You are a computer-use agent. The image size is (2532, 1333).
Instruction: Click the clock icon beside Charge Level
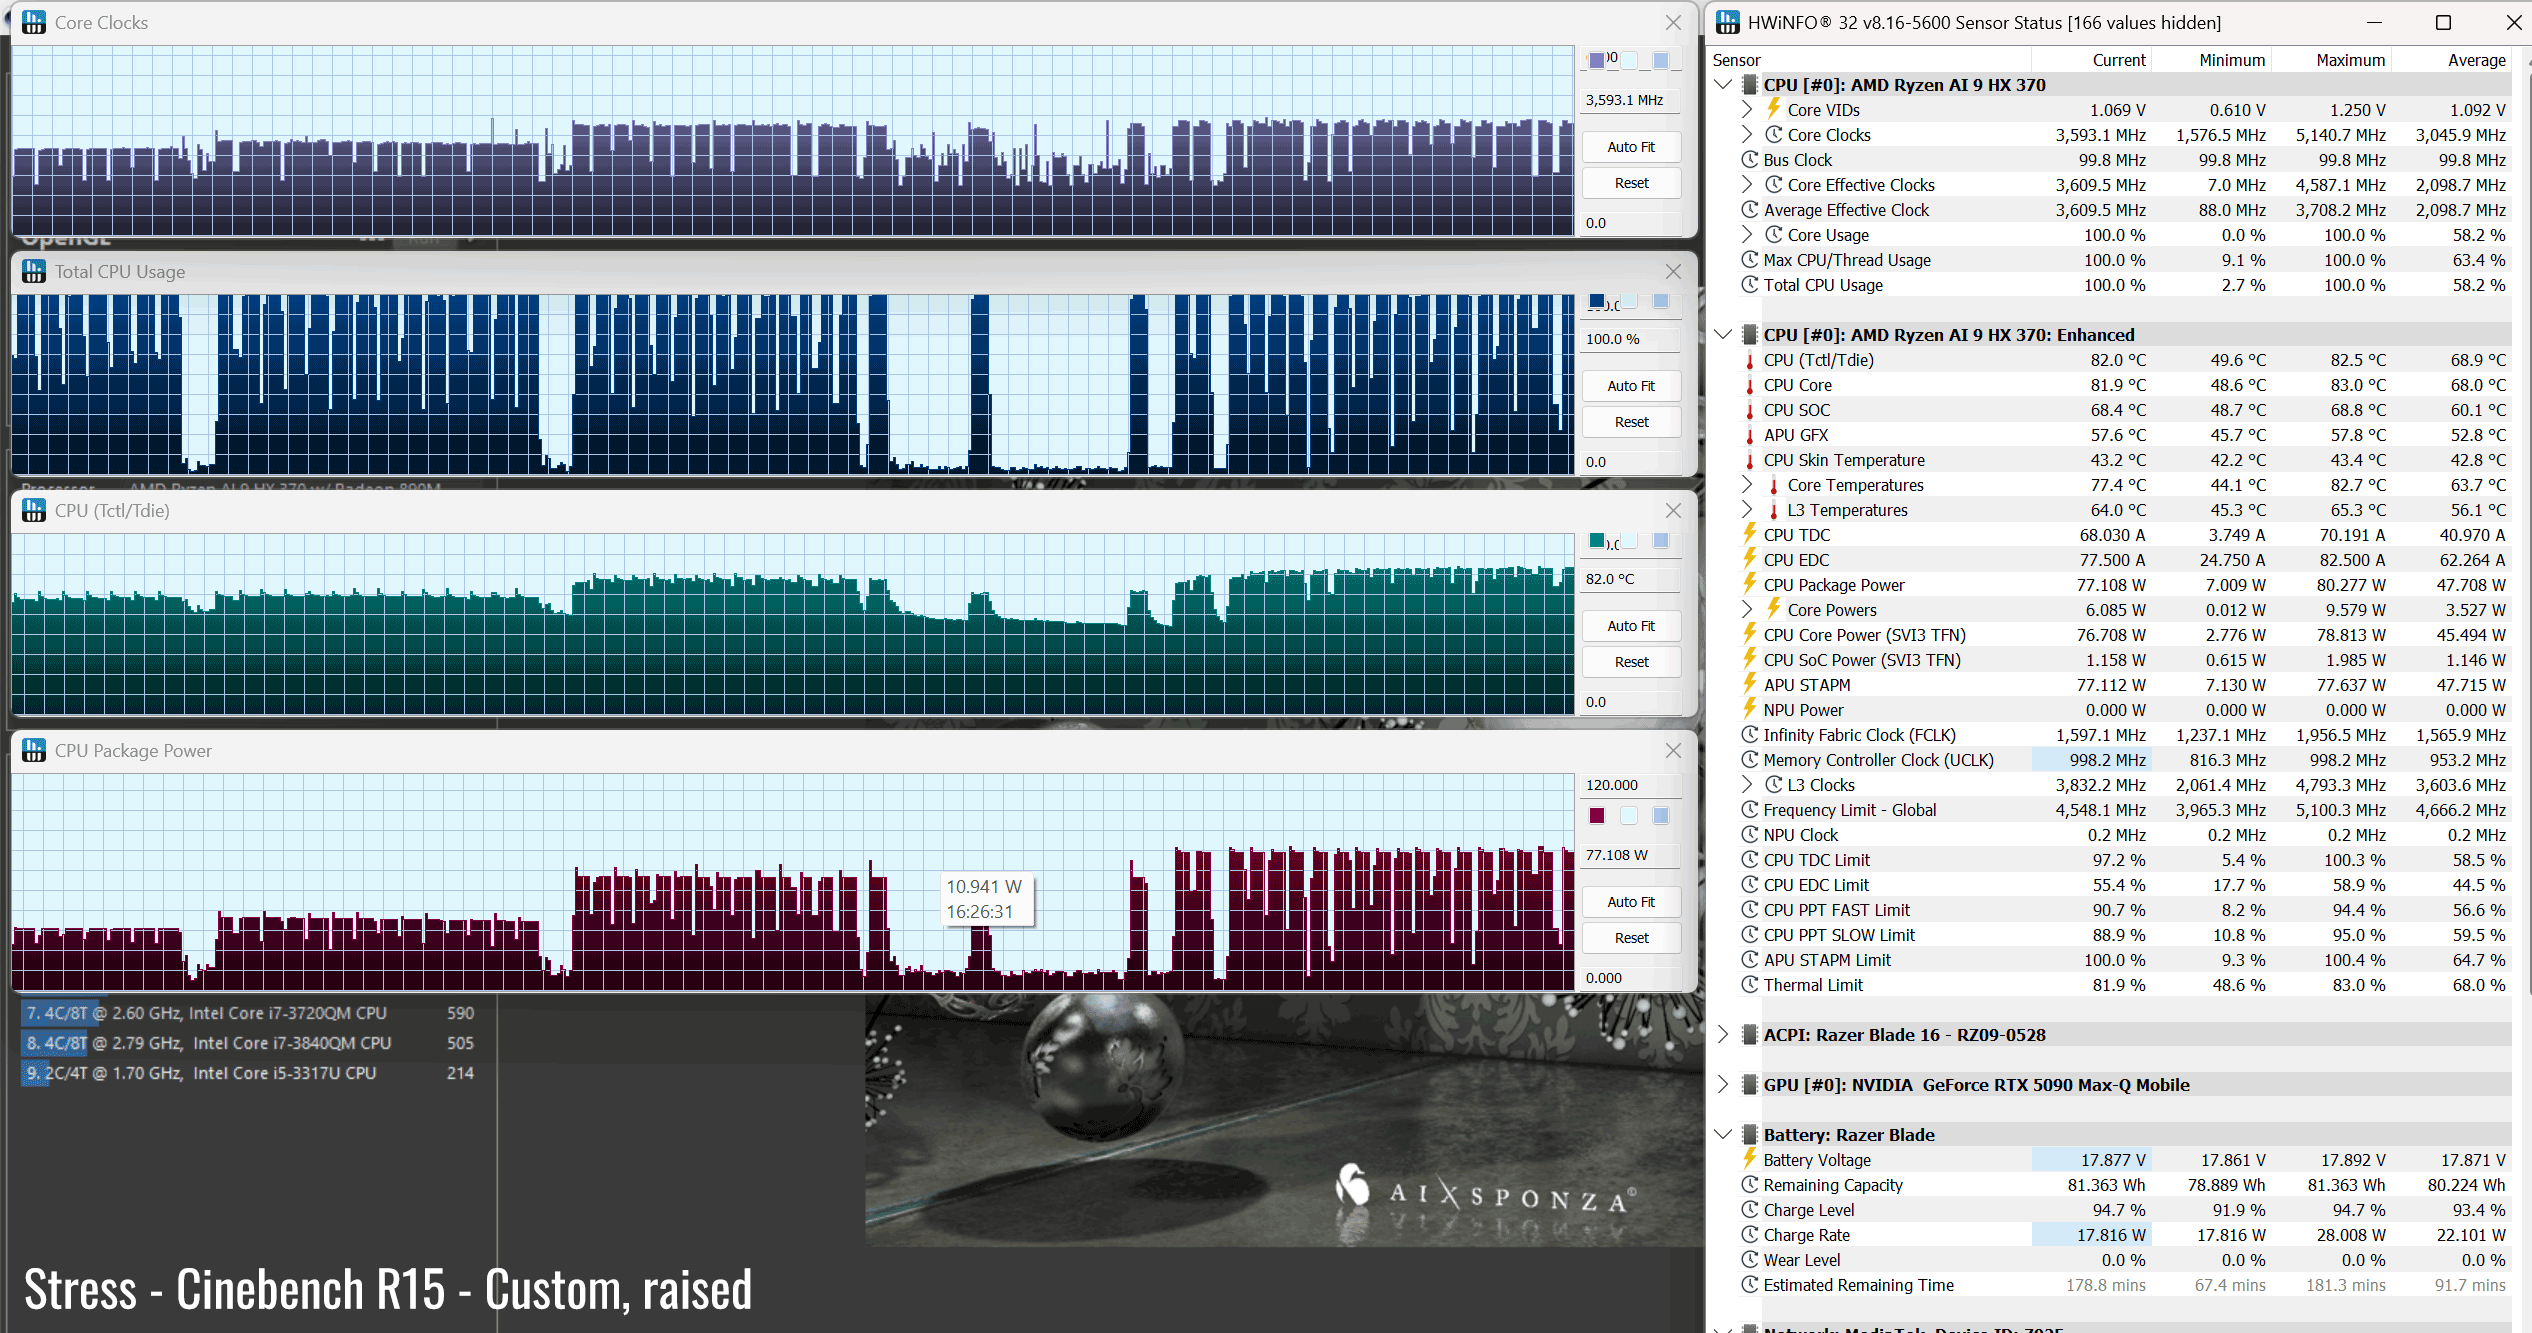pos(1749,1209)
